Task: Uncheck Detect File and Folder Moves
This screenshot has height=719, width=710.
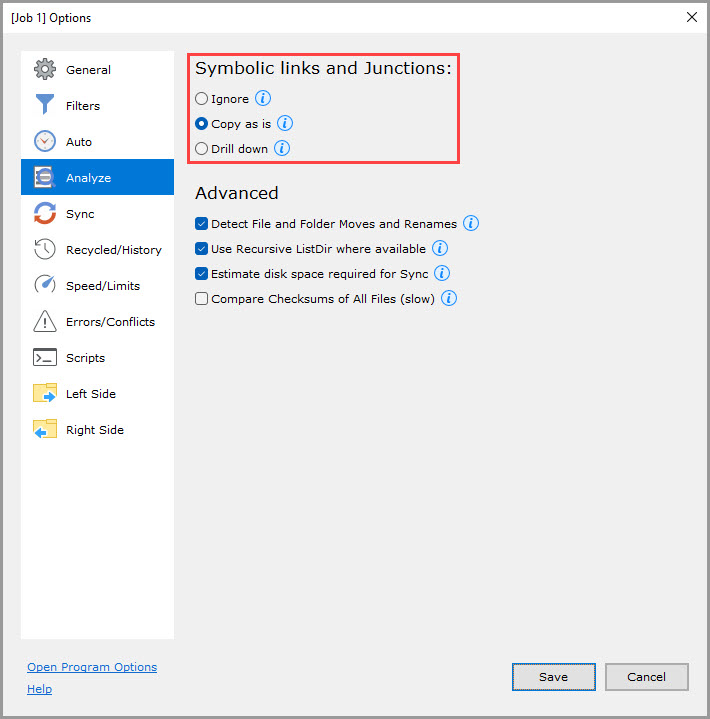Action: pyautogui.click(x=202, y=224)
